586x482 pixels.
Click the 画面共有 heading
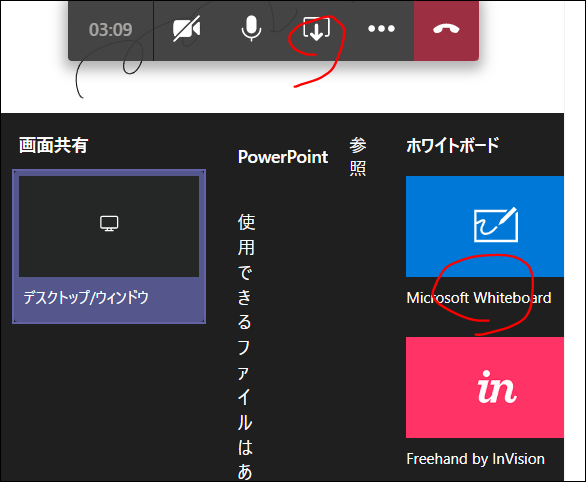pos(53,145)
